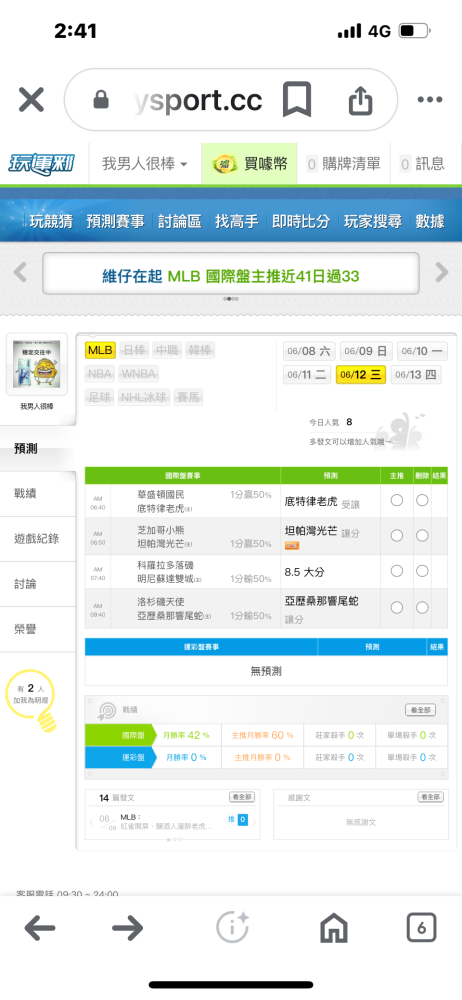This screenshot has height=1000, width=462.
Task: Open the 玩競猜 nav menu
Action: coord(51,221)
